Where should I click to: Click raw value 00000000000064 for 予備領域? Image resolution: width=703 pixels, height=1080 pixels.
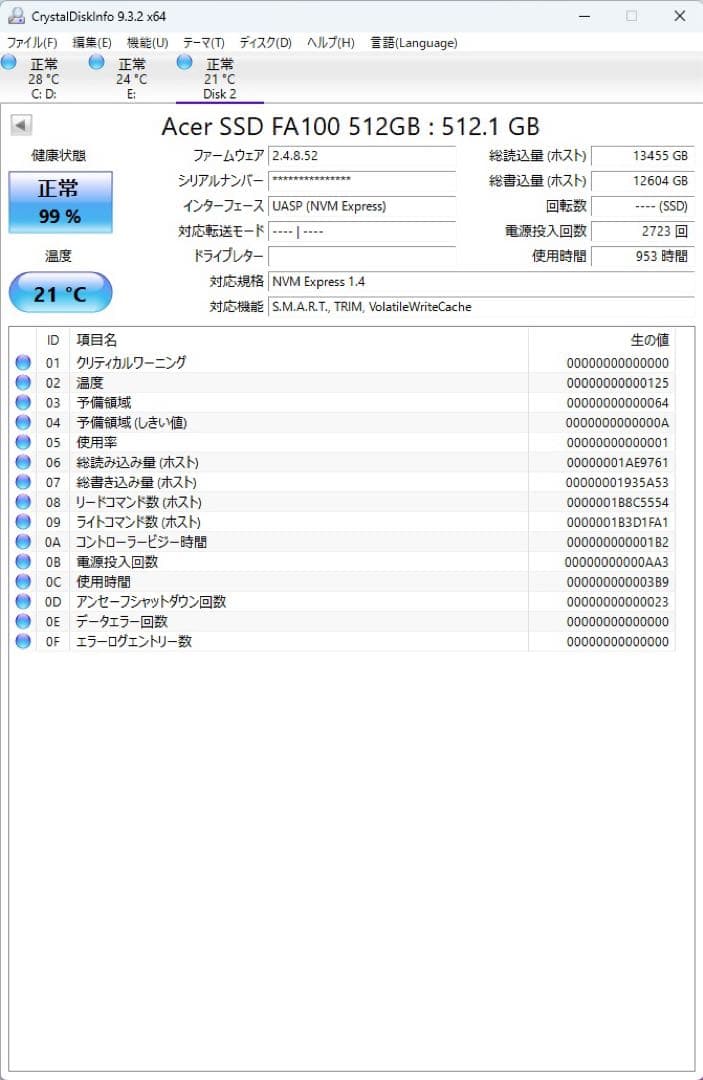(618, 403)
